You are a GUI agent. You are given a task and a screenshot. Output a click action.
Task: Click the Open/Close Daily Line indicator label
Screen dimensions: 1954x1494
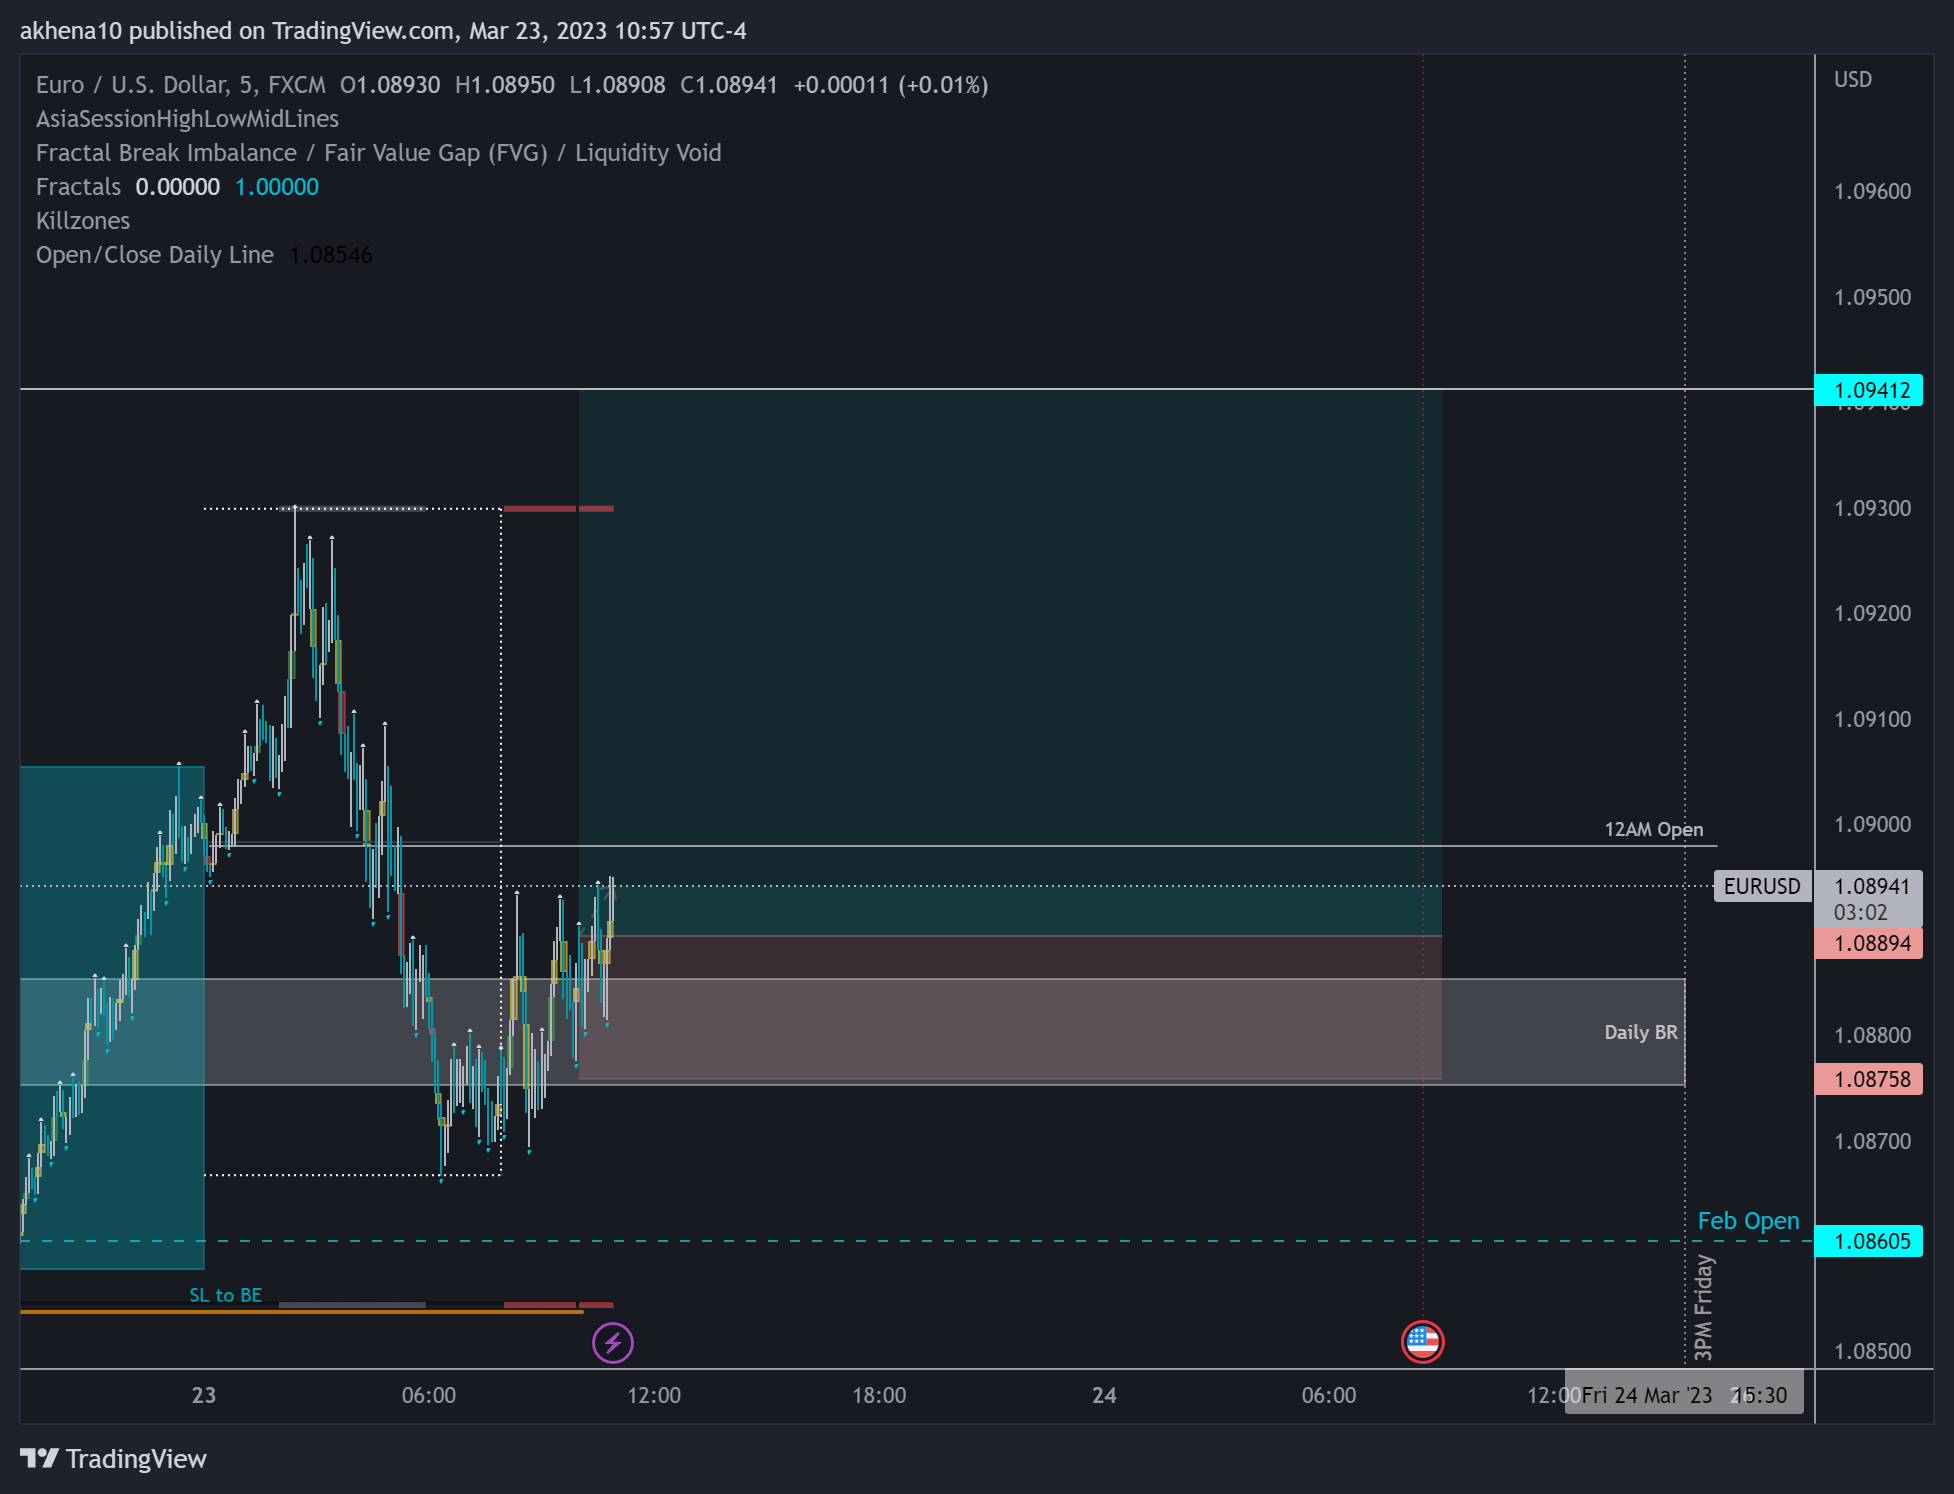[155, 255]
